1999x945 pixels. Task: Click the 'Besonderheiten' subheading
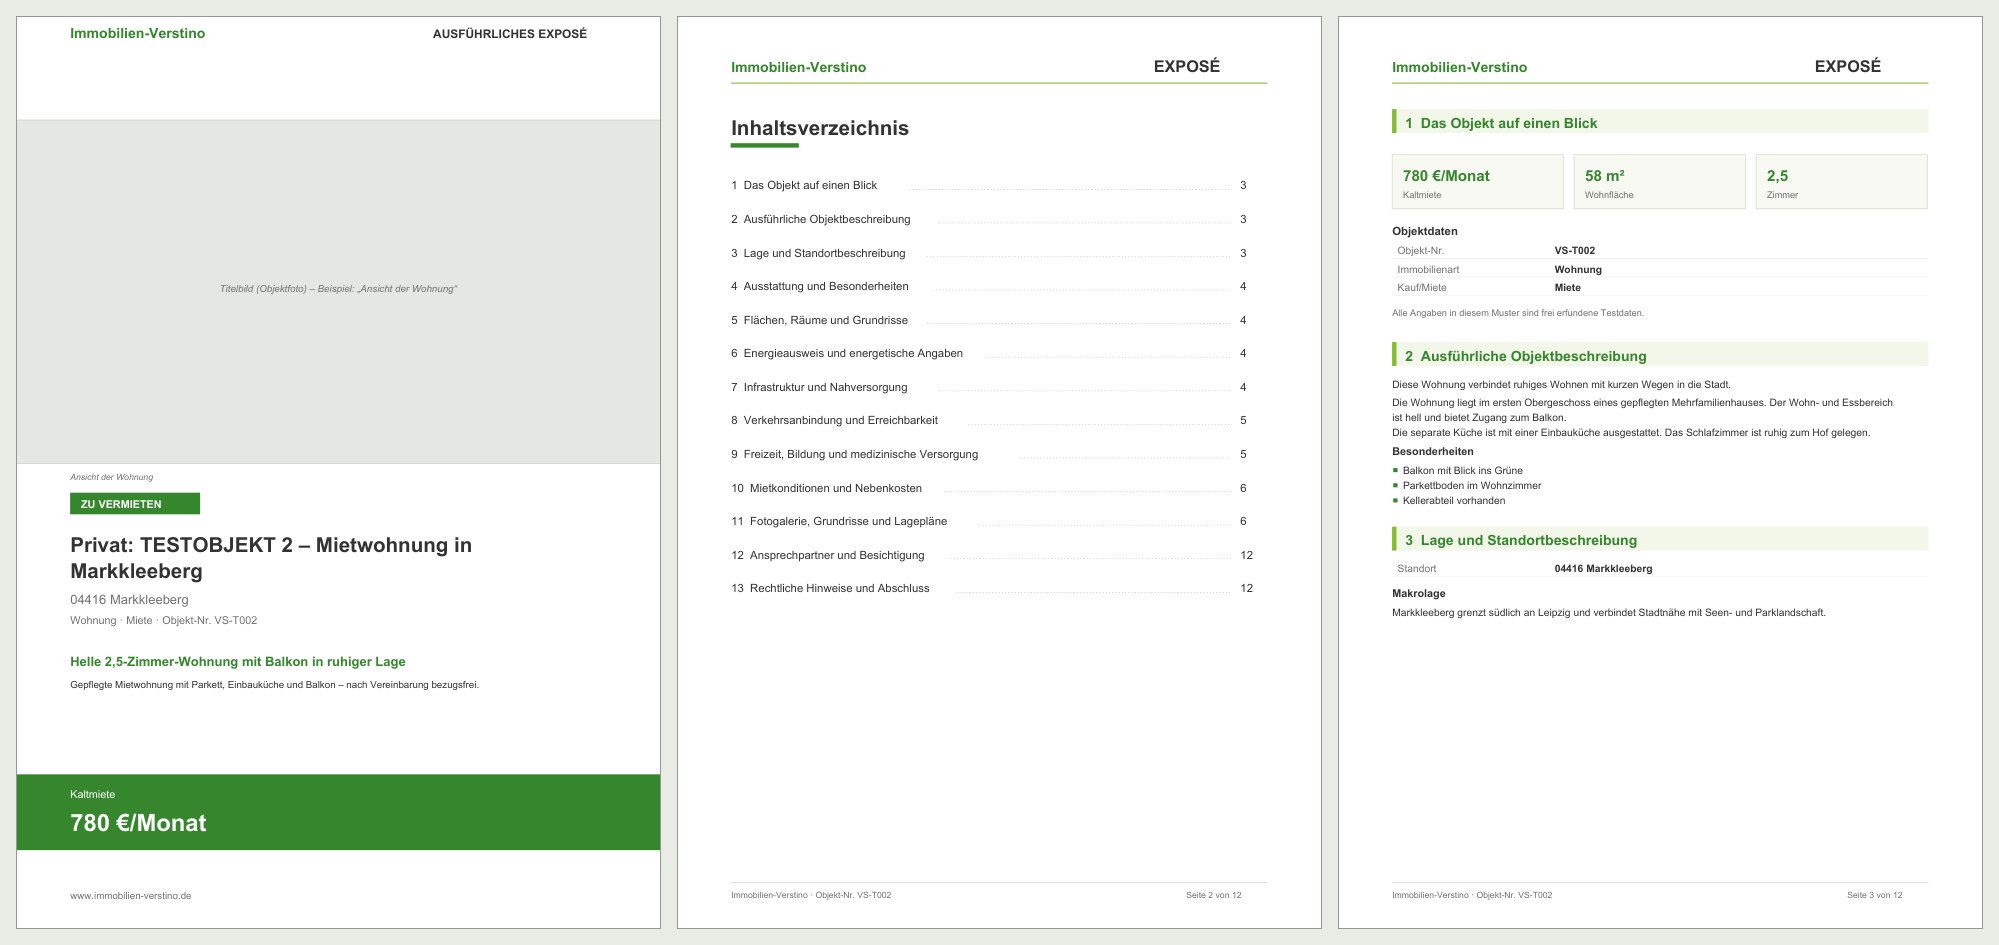[1432, 452]
